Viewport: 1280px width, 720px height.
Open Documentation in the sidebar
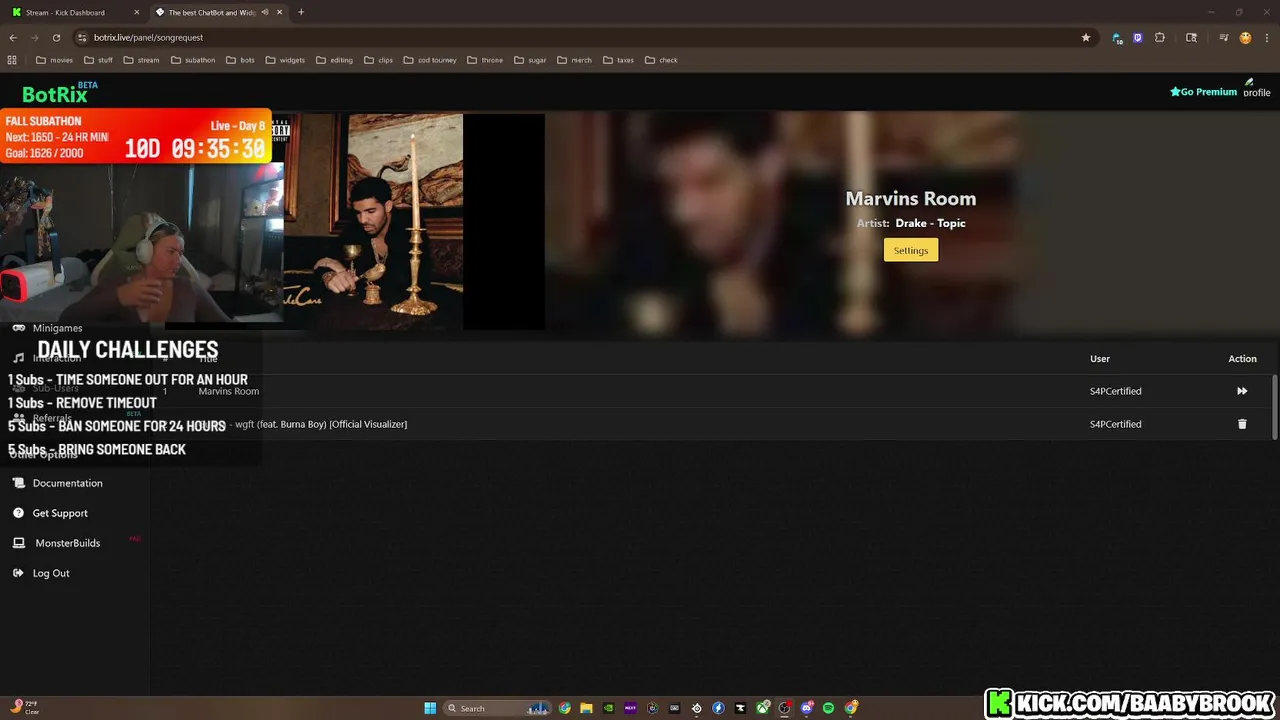67,483
